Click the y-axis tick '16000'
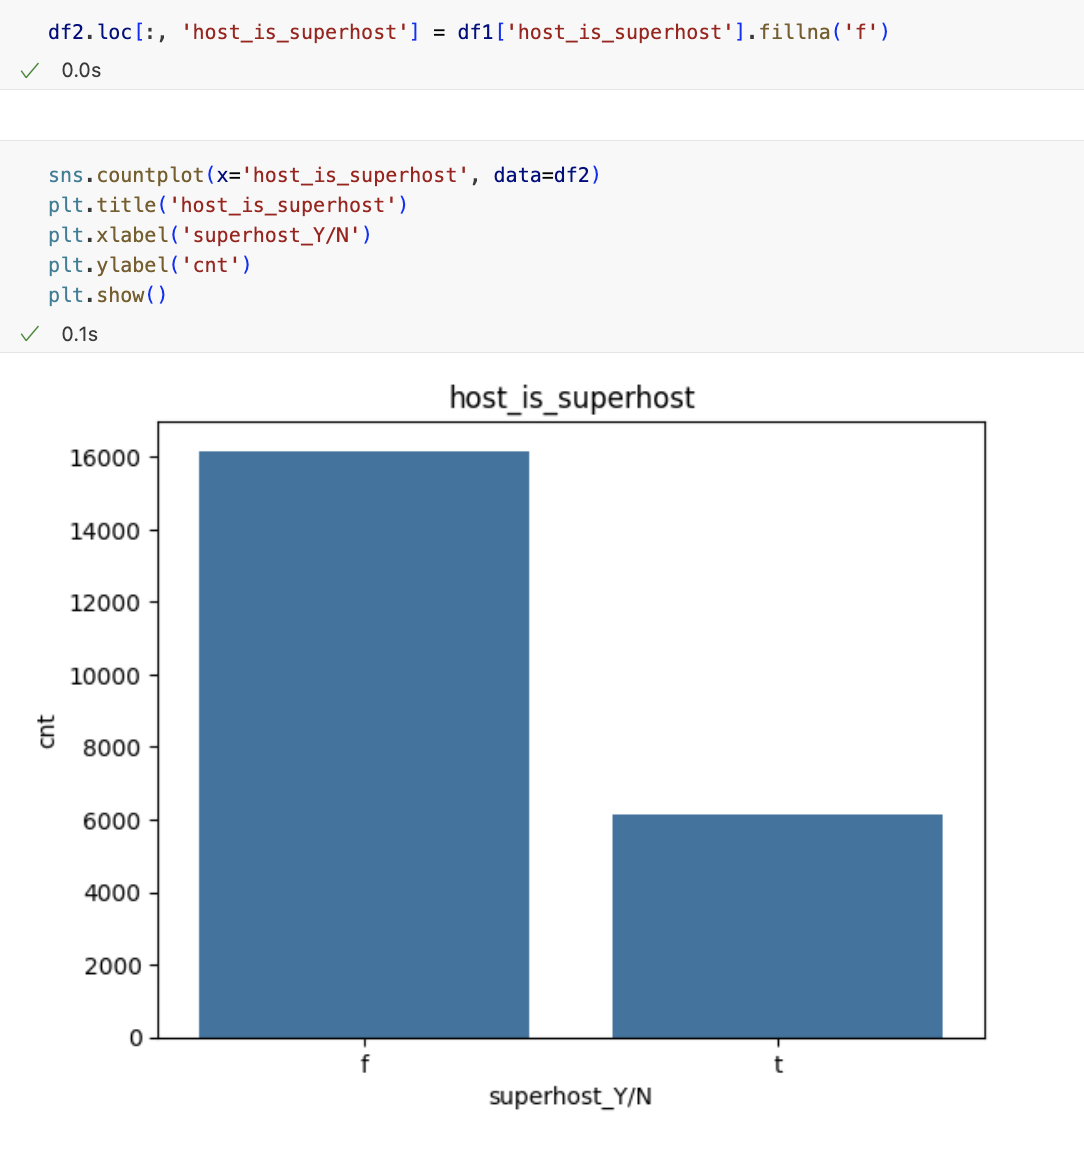This screenshot has height=1160, width=1084. pyautogui.click(x=105, y=458)
